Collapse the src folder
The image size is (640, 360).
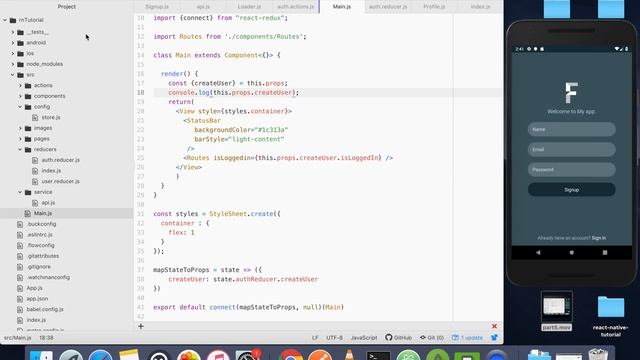[x=13, y=75]
